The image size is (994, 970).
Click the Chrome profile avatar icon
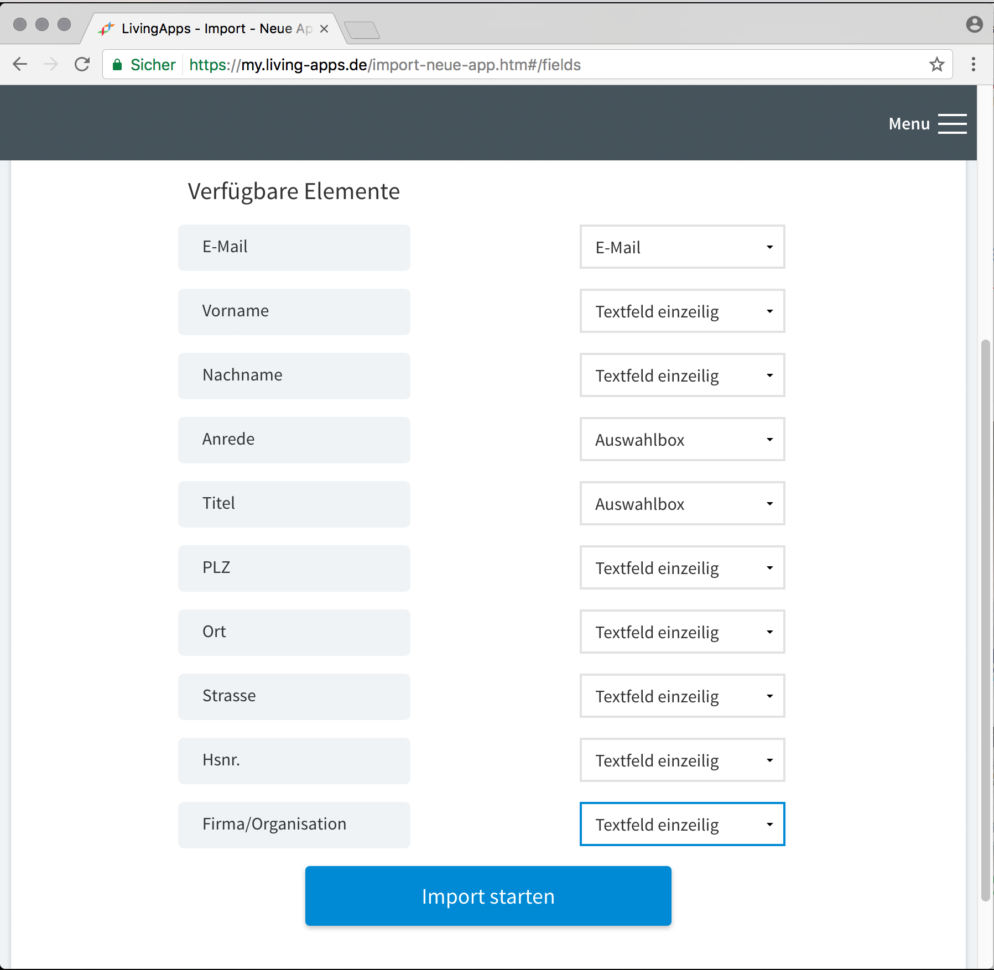tap(974, 25)
